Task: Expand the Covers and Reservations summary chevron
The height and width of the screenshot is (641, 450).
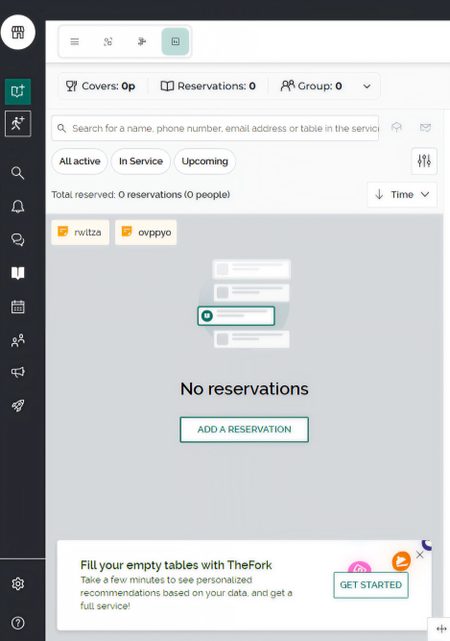Action: click(367, 86)
